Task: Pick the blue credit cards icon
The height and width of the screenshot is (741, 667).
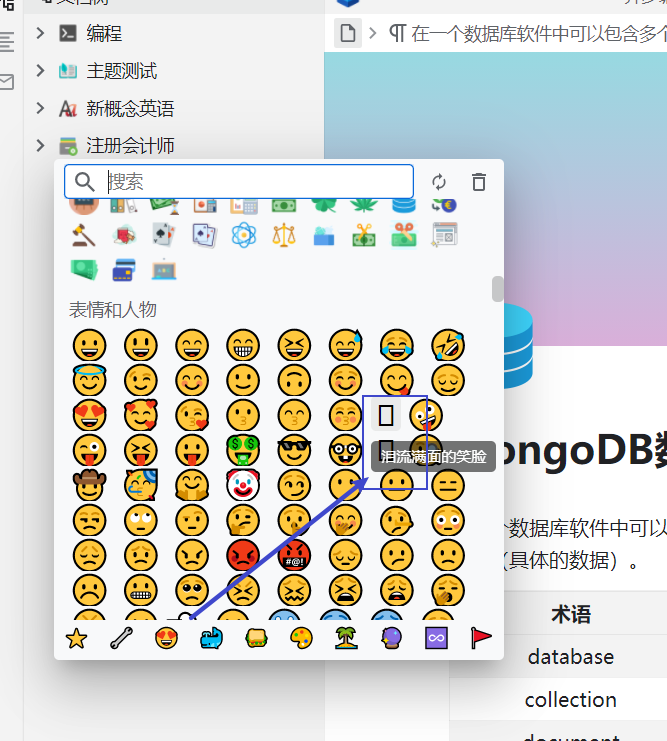Action: (124, 270)
